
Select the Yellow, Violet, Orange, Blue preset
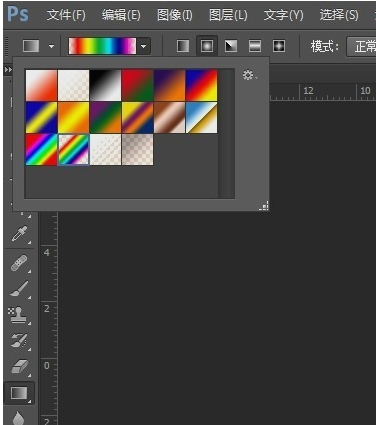[x=137, y=117]
